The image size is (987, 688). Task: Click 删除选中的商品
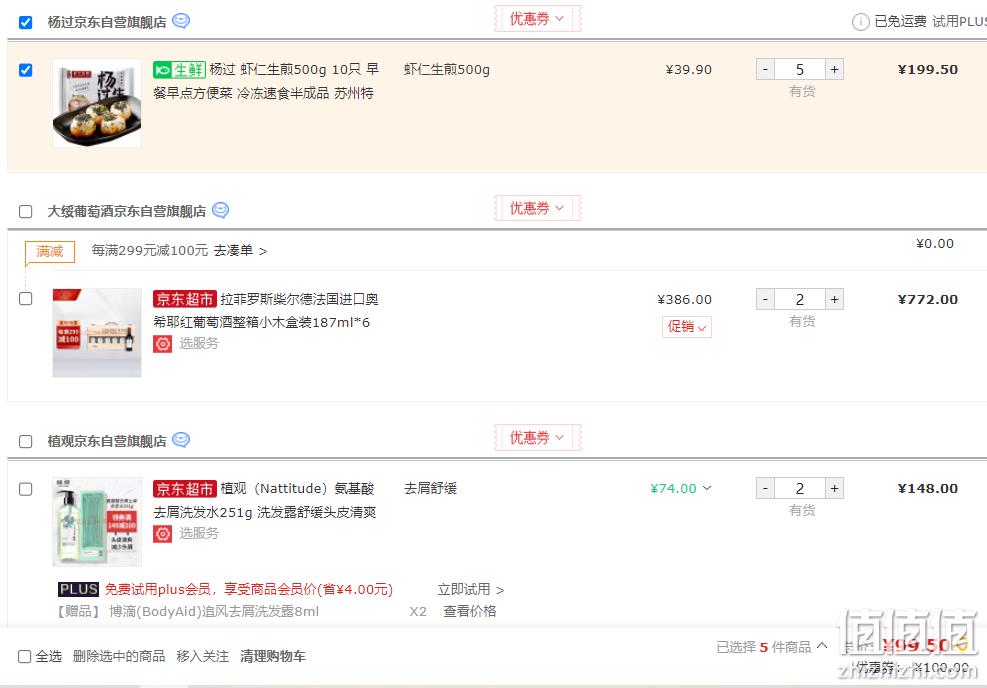119,657
